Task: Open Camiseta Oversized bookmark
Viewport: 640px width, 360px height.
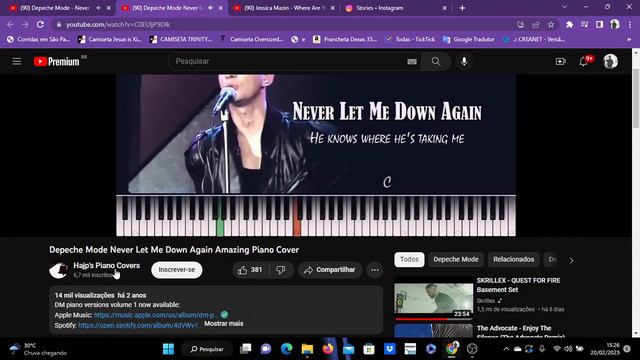Action: click(x=252, y=40)
